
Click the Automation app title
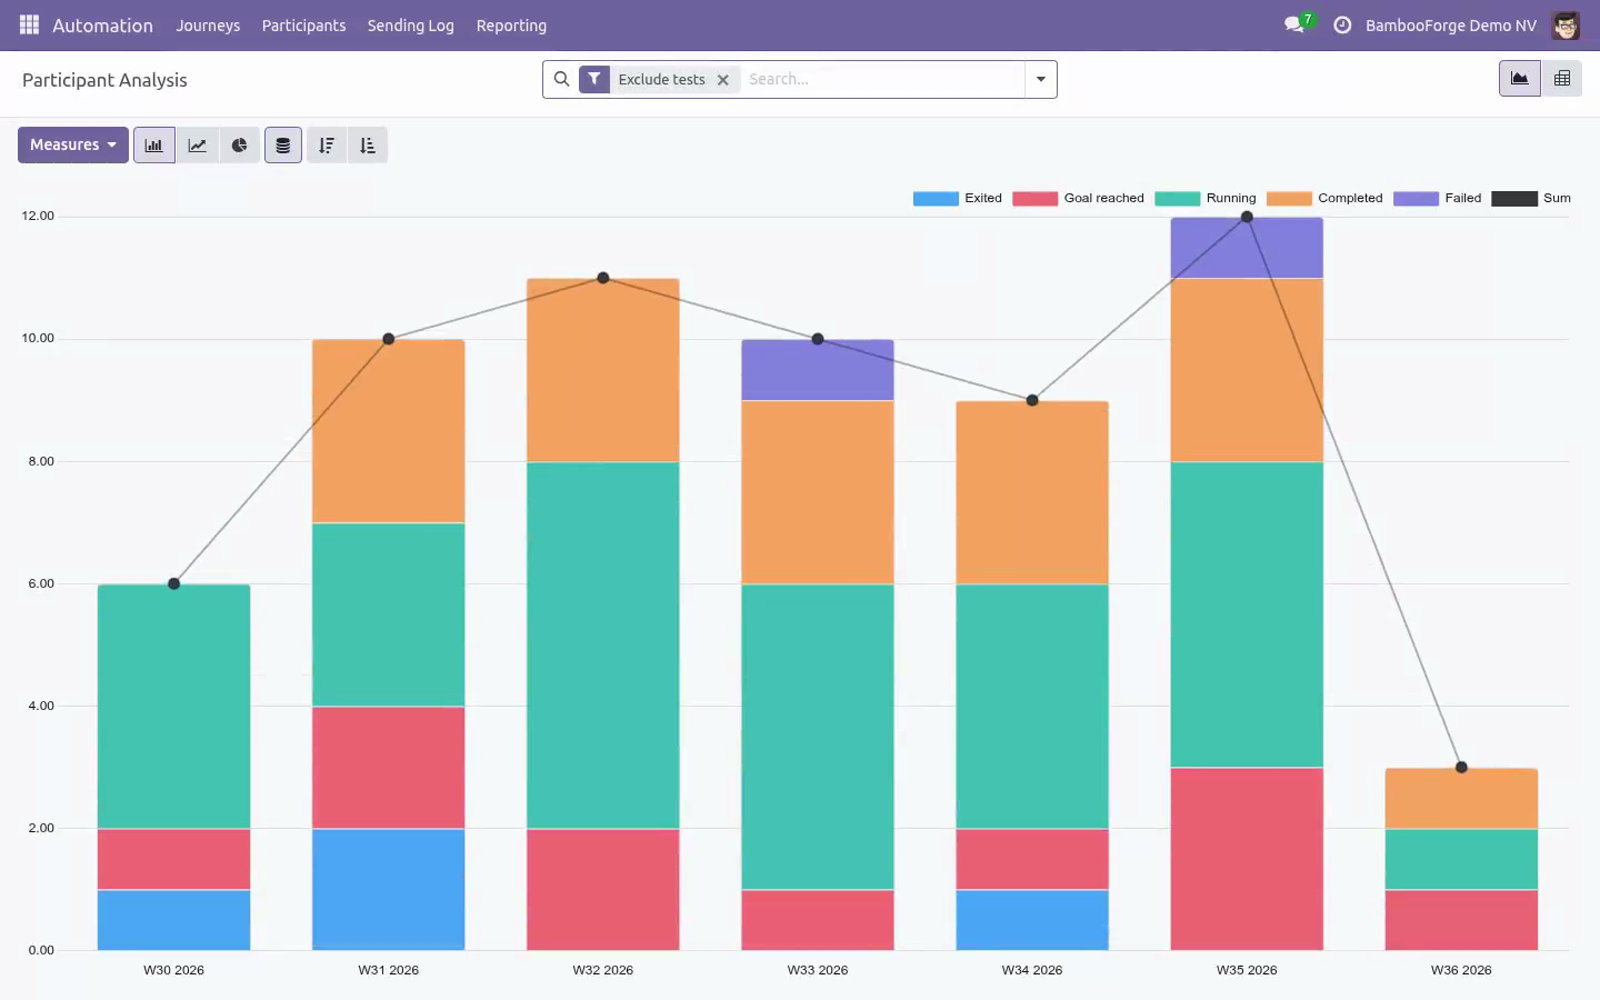click(x=102, y=25)
